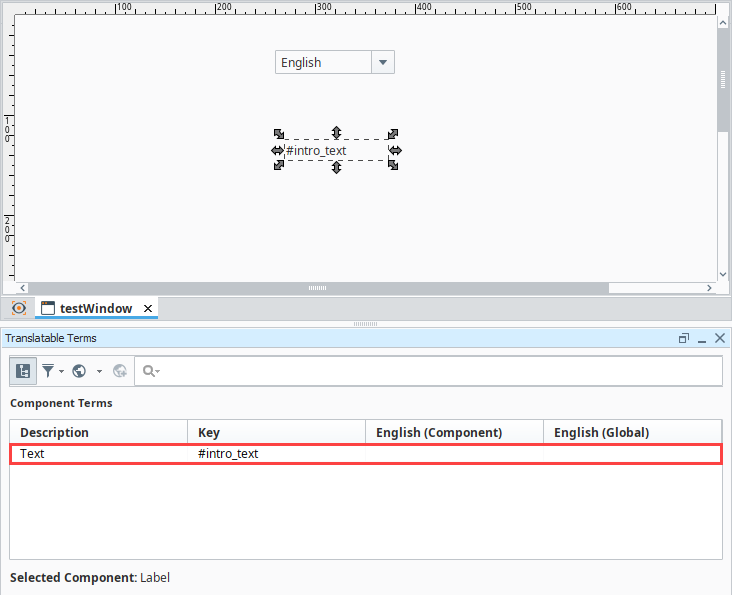Close the testWindow tab
The height and width of the screenshot is (595, 732).
click(x=148, y=308)
